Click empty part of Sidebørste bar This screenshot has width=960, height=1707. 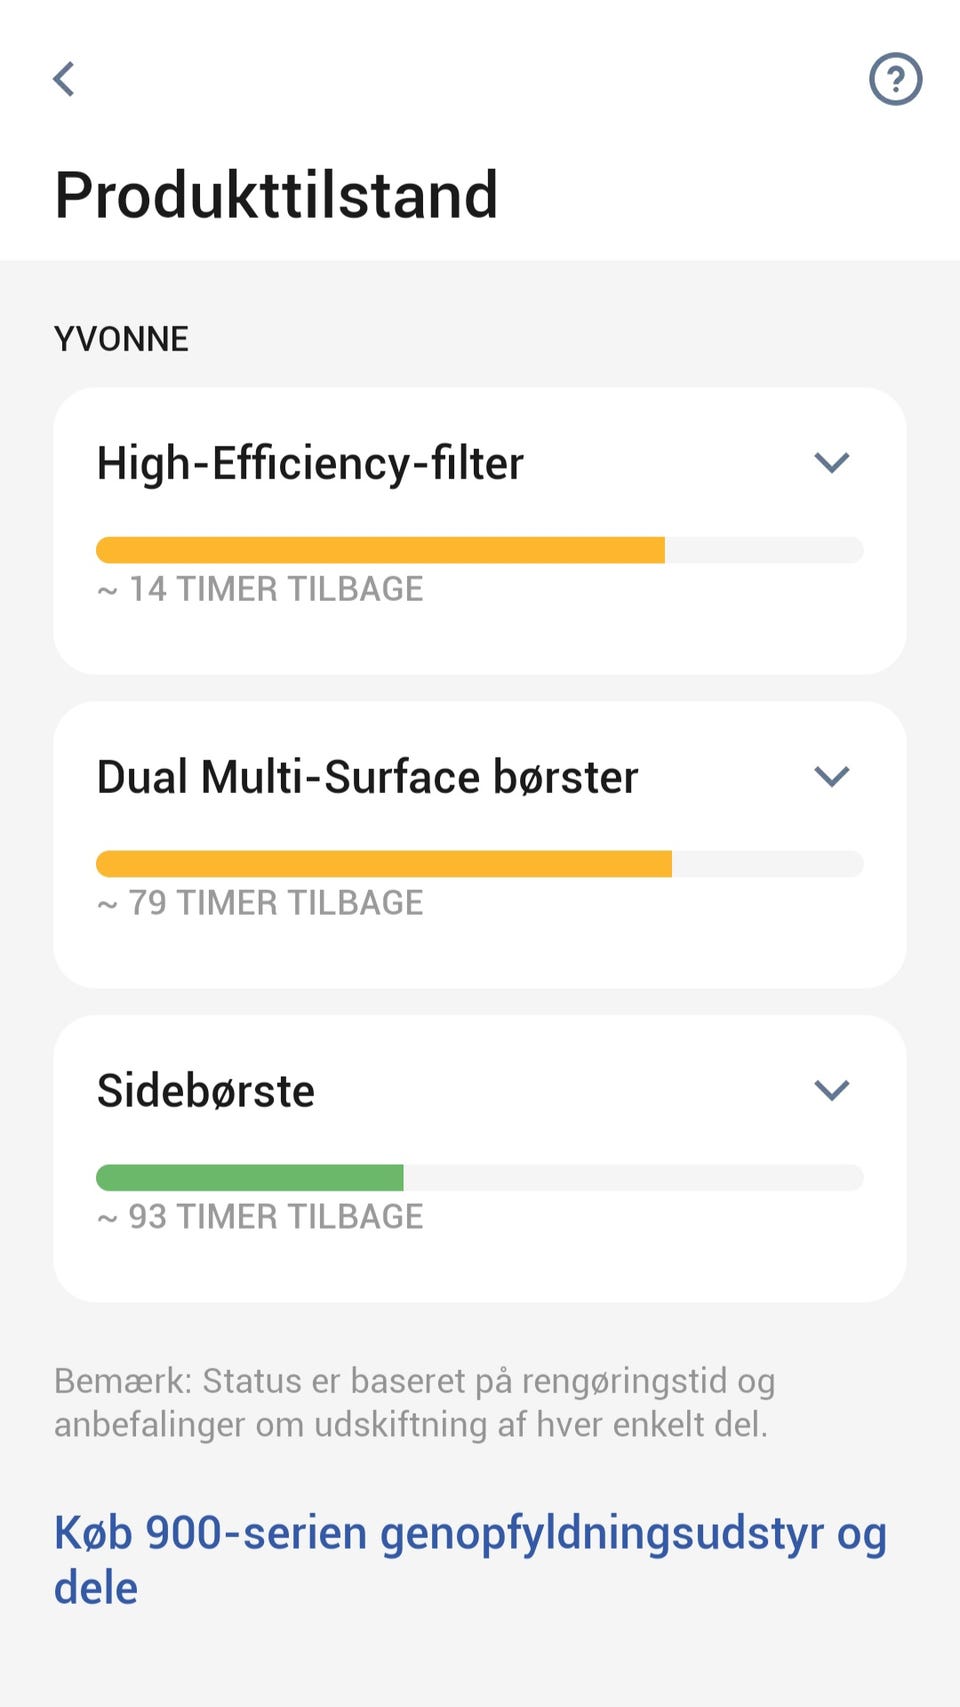click(x=632, y=1178)
